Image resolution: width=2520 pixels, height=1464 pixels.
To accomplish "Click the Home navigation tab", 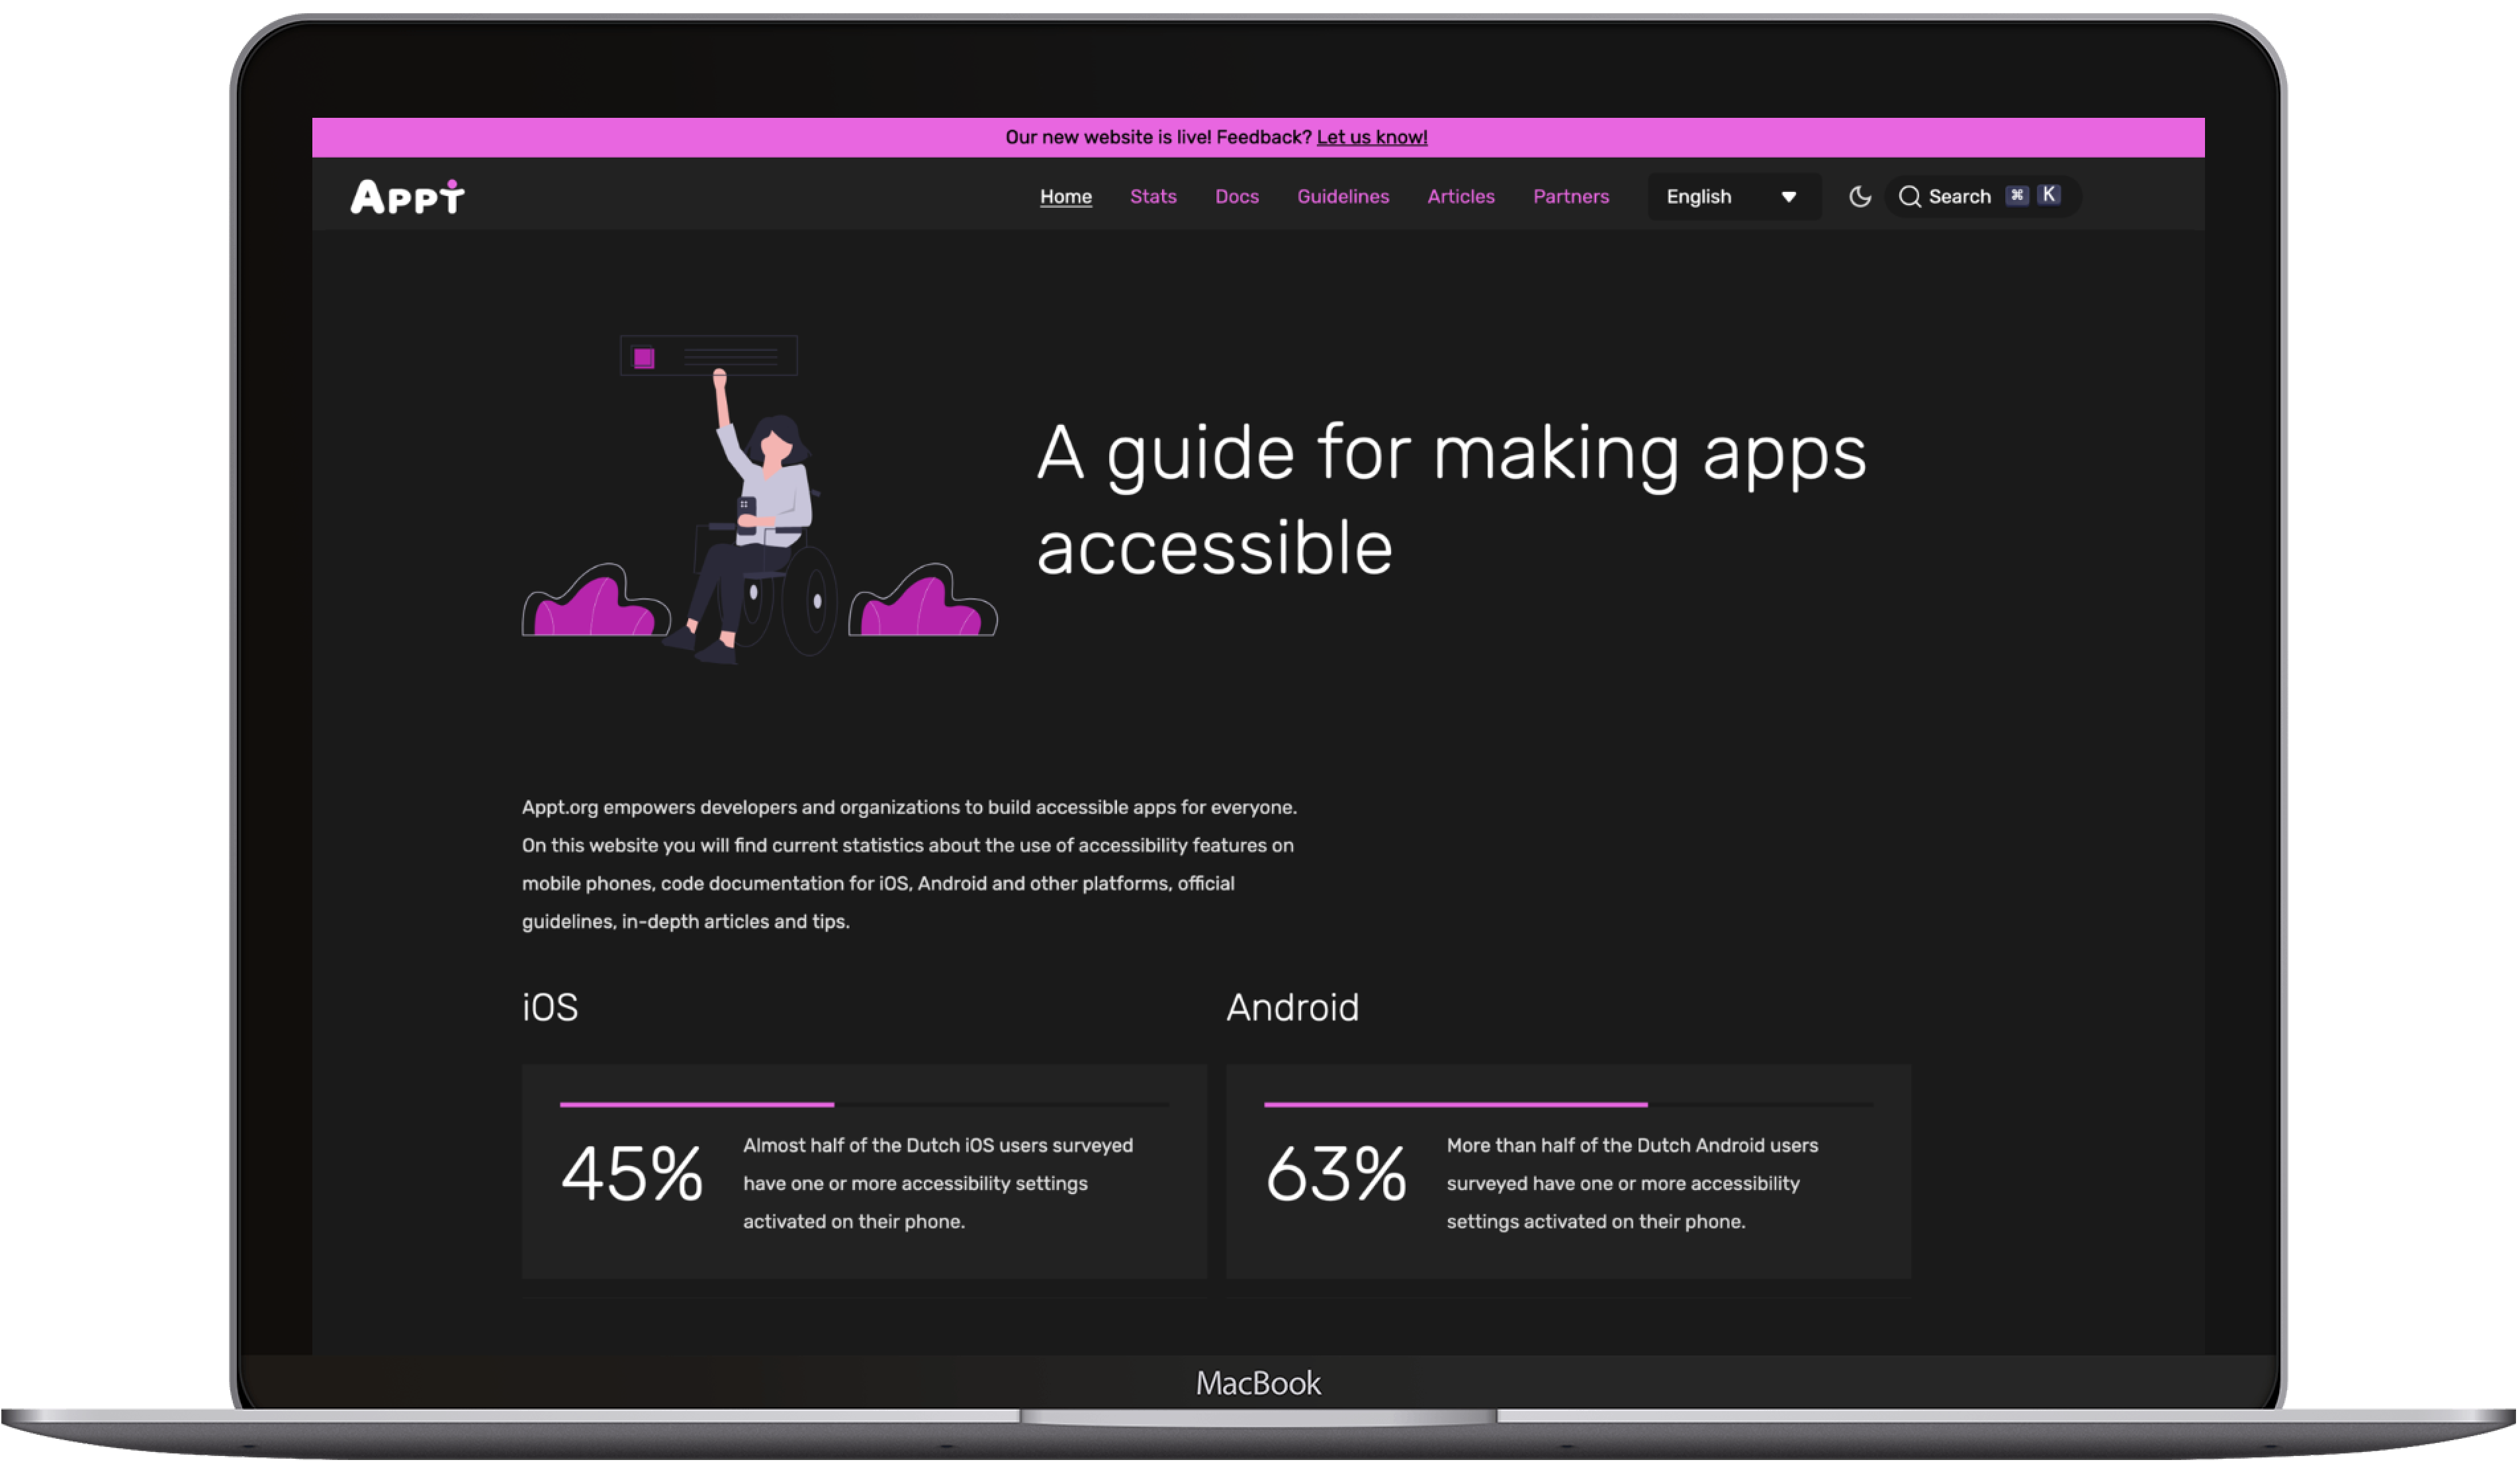I will pos(1065,195).
